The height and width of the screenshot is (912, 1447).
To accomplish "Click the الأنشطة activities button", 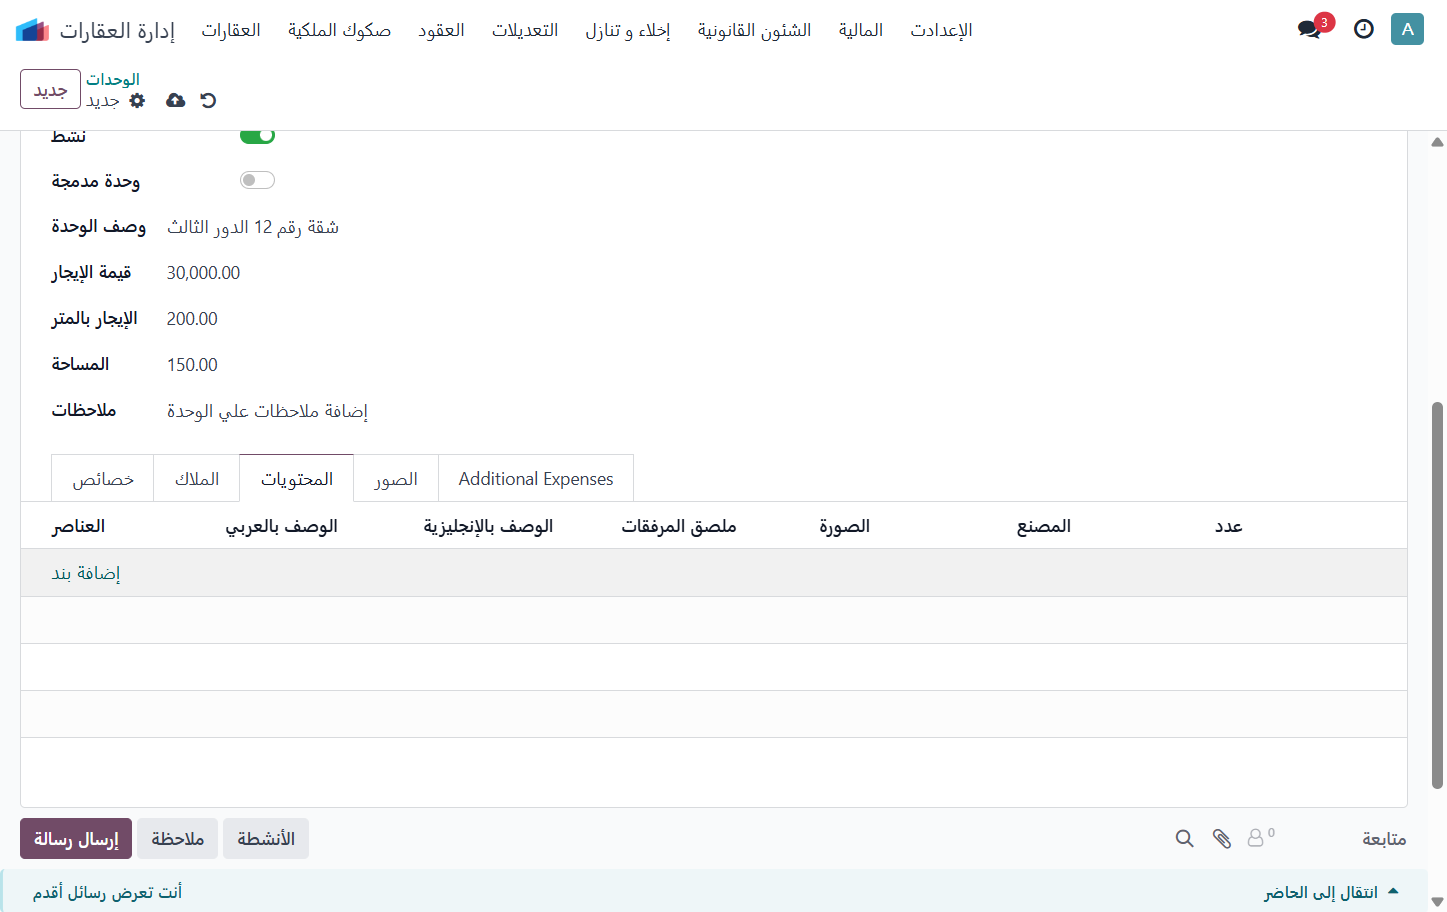I will (x=266, y=838).
